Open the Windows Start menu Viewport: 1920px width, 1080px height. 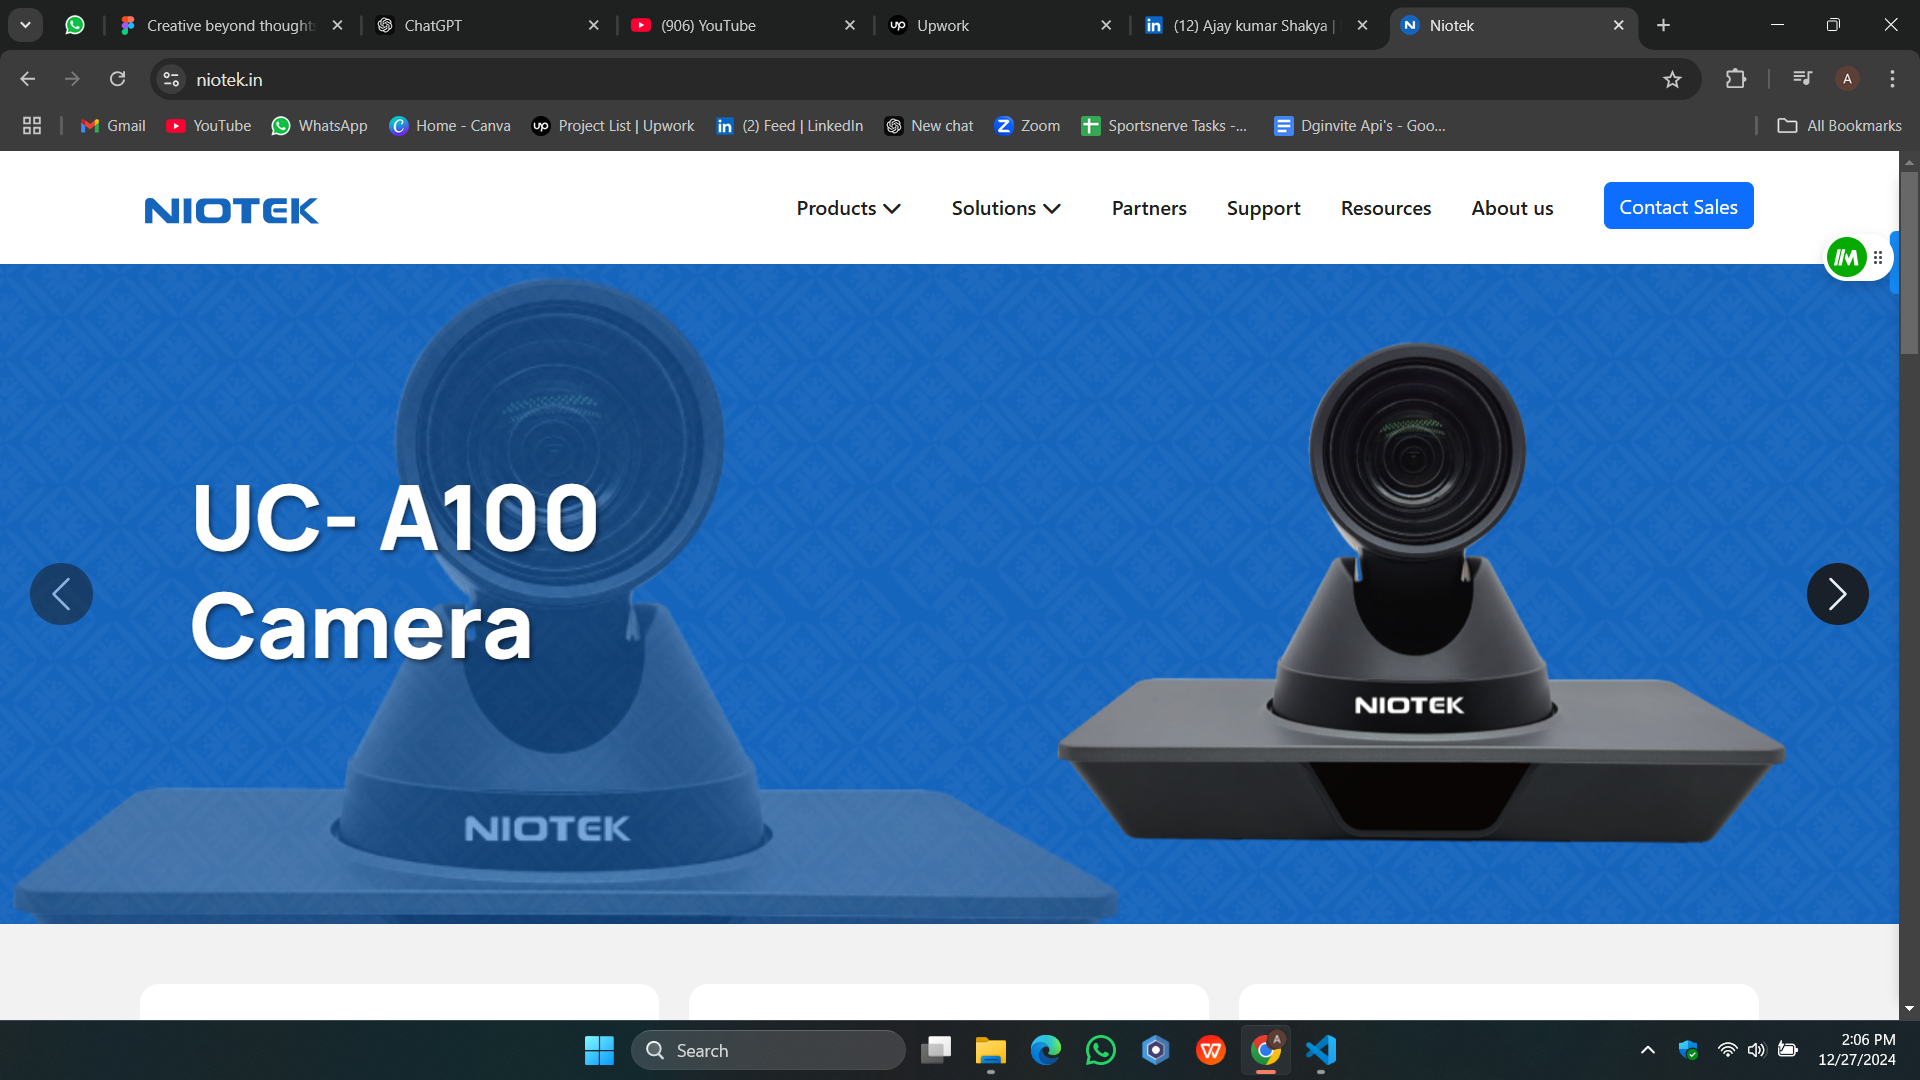pyautogui.click(x=599, y=1050)
